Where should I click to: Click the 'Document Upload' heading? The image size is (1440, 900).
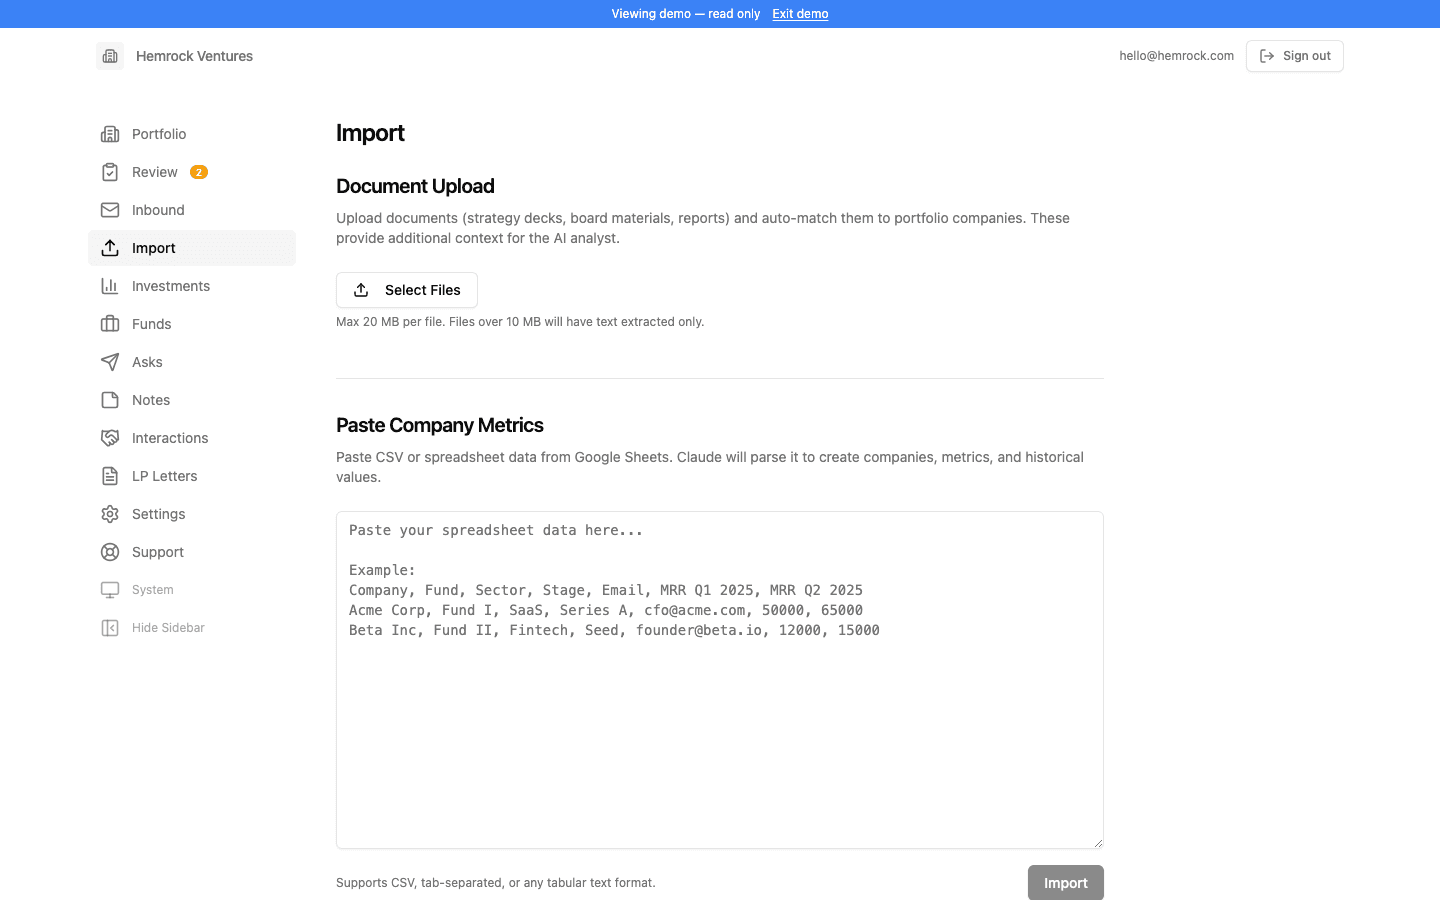click(415, 186)
